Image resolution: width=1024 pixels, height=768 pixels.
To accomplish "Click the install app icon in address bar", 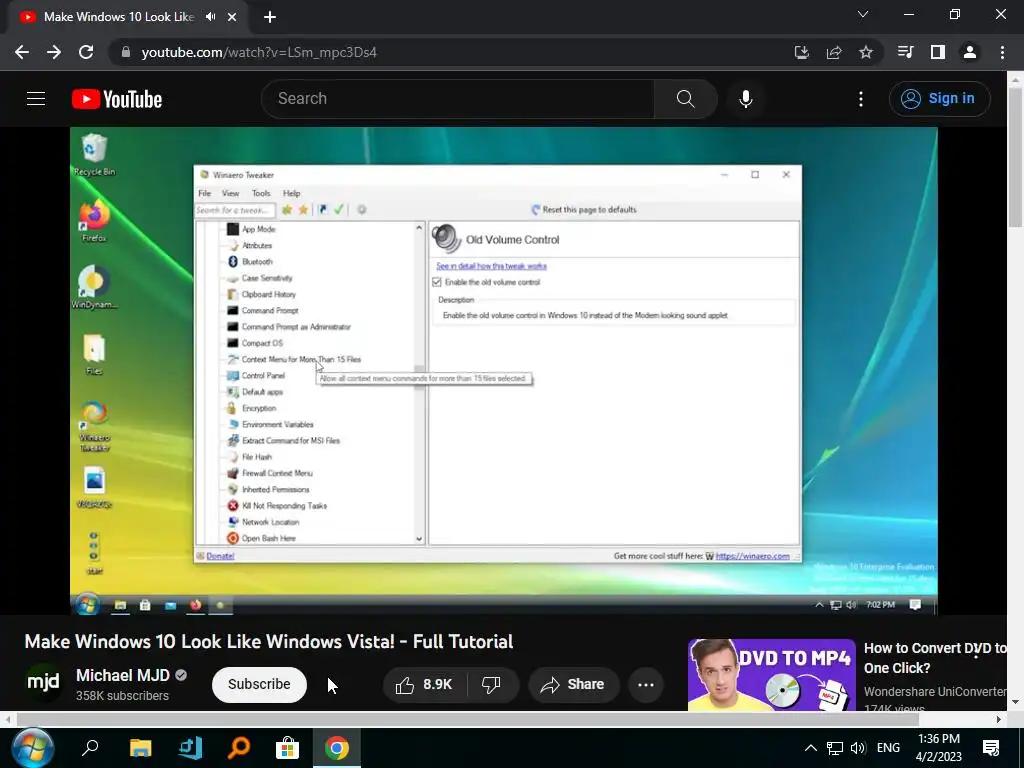I will click(801, 52).
